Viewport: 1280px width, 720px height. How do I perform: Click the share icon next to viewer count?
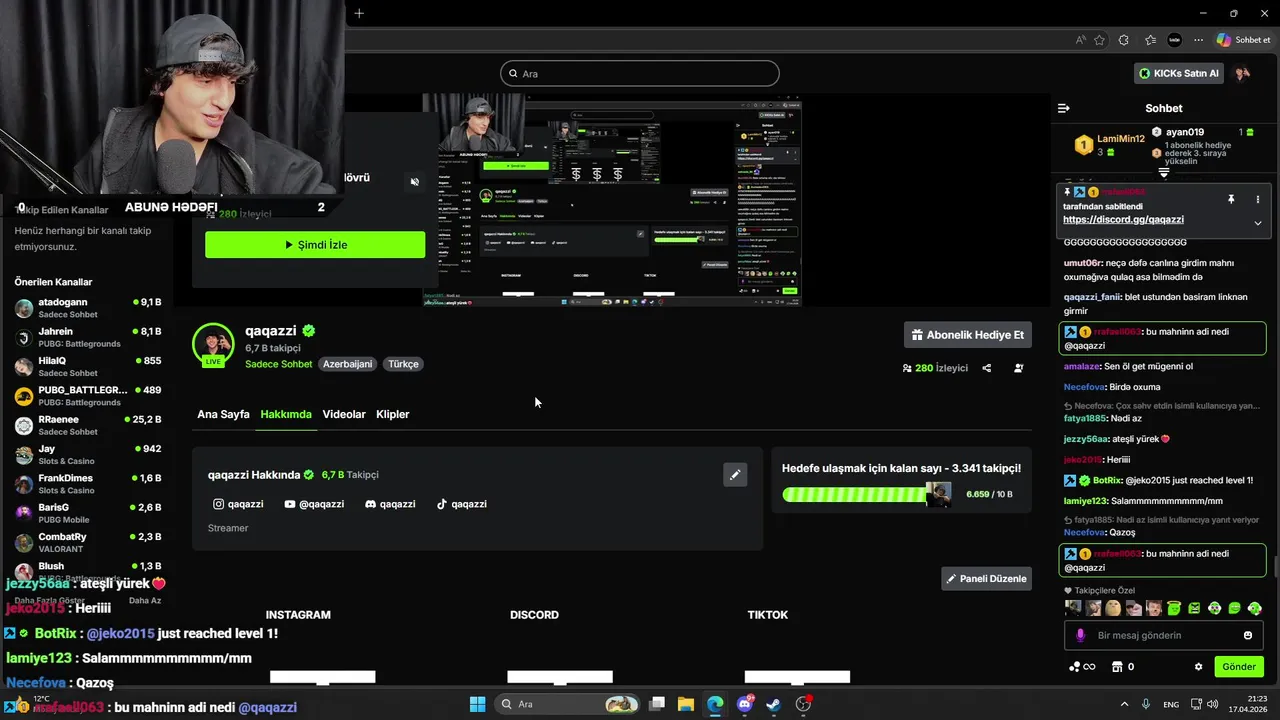(x=987, y=368)
